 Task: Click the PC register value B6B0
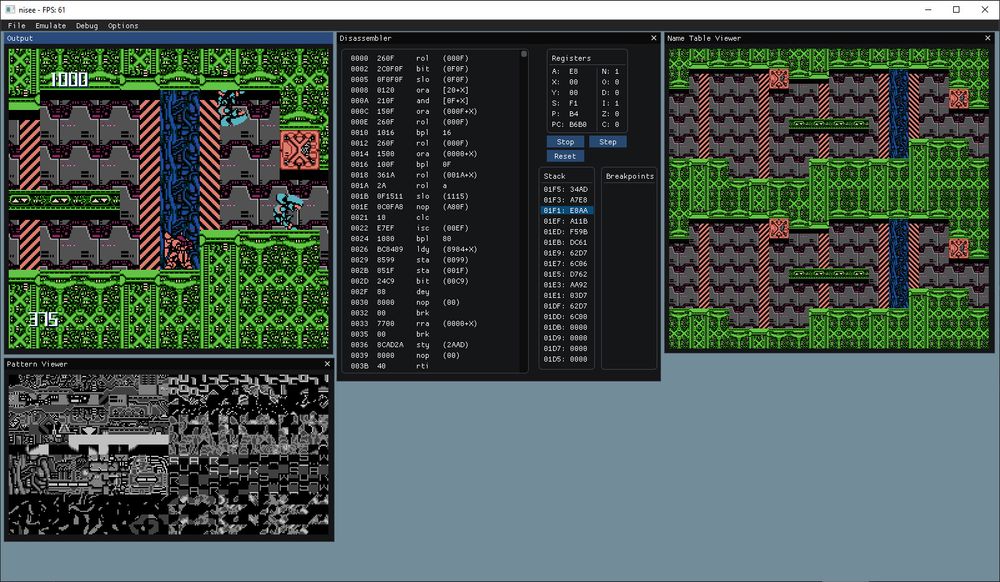click(578, 124)
